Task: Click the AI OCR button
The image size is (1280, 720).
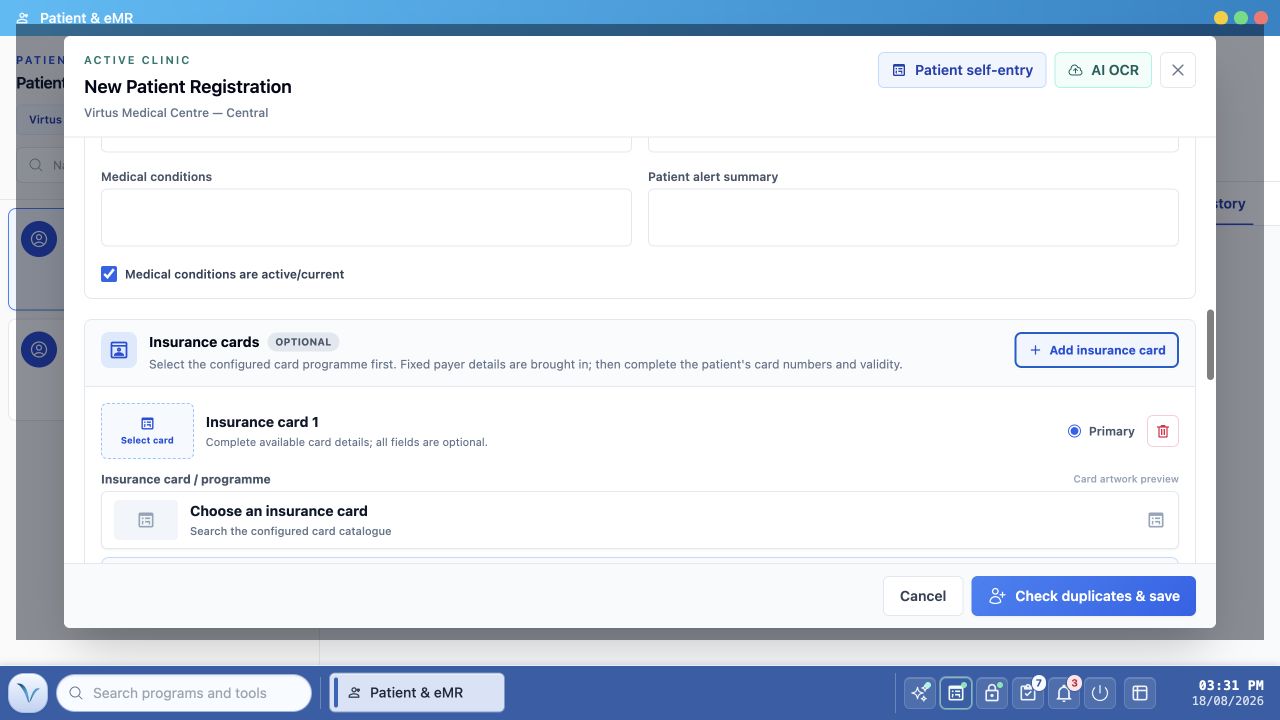Action: (1103, 70)
